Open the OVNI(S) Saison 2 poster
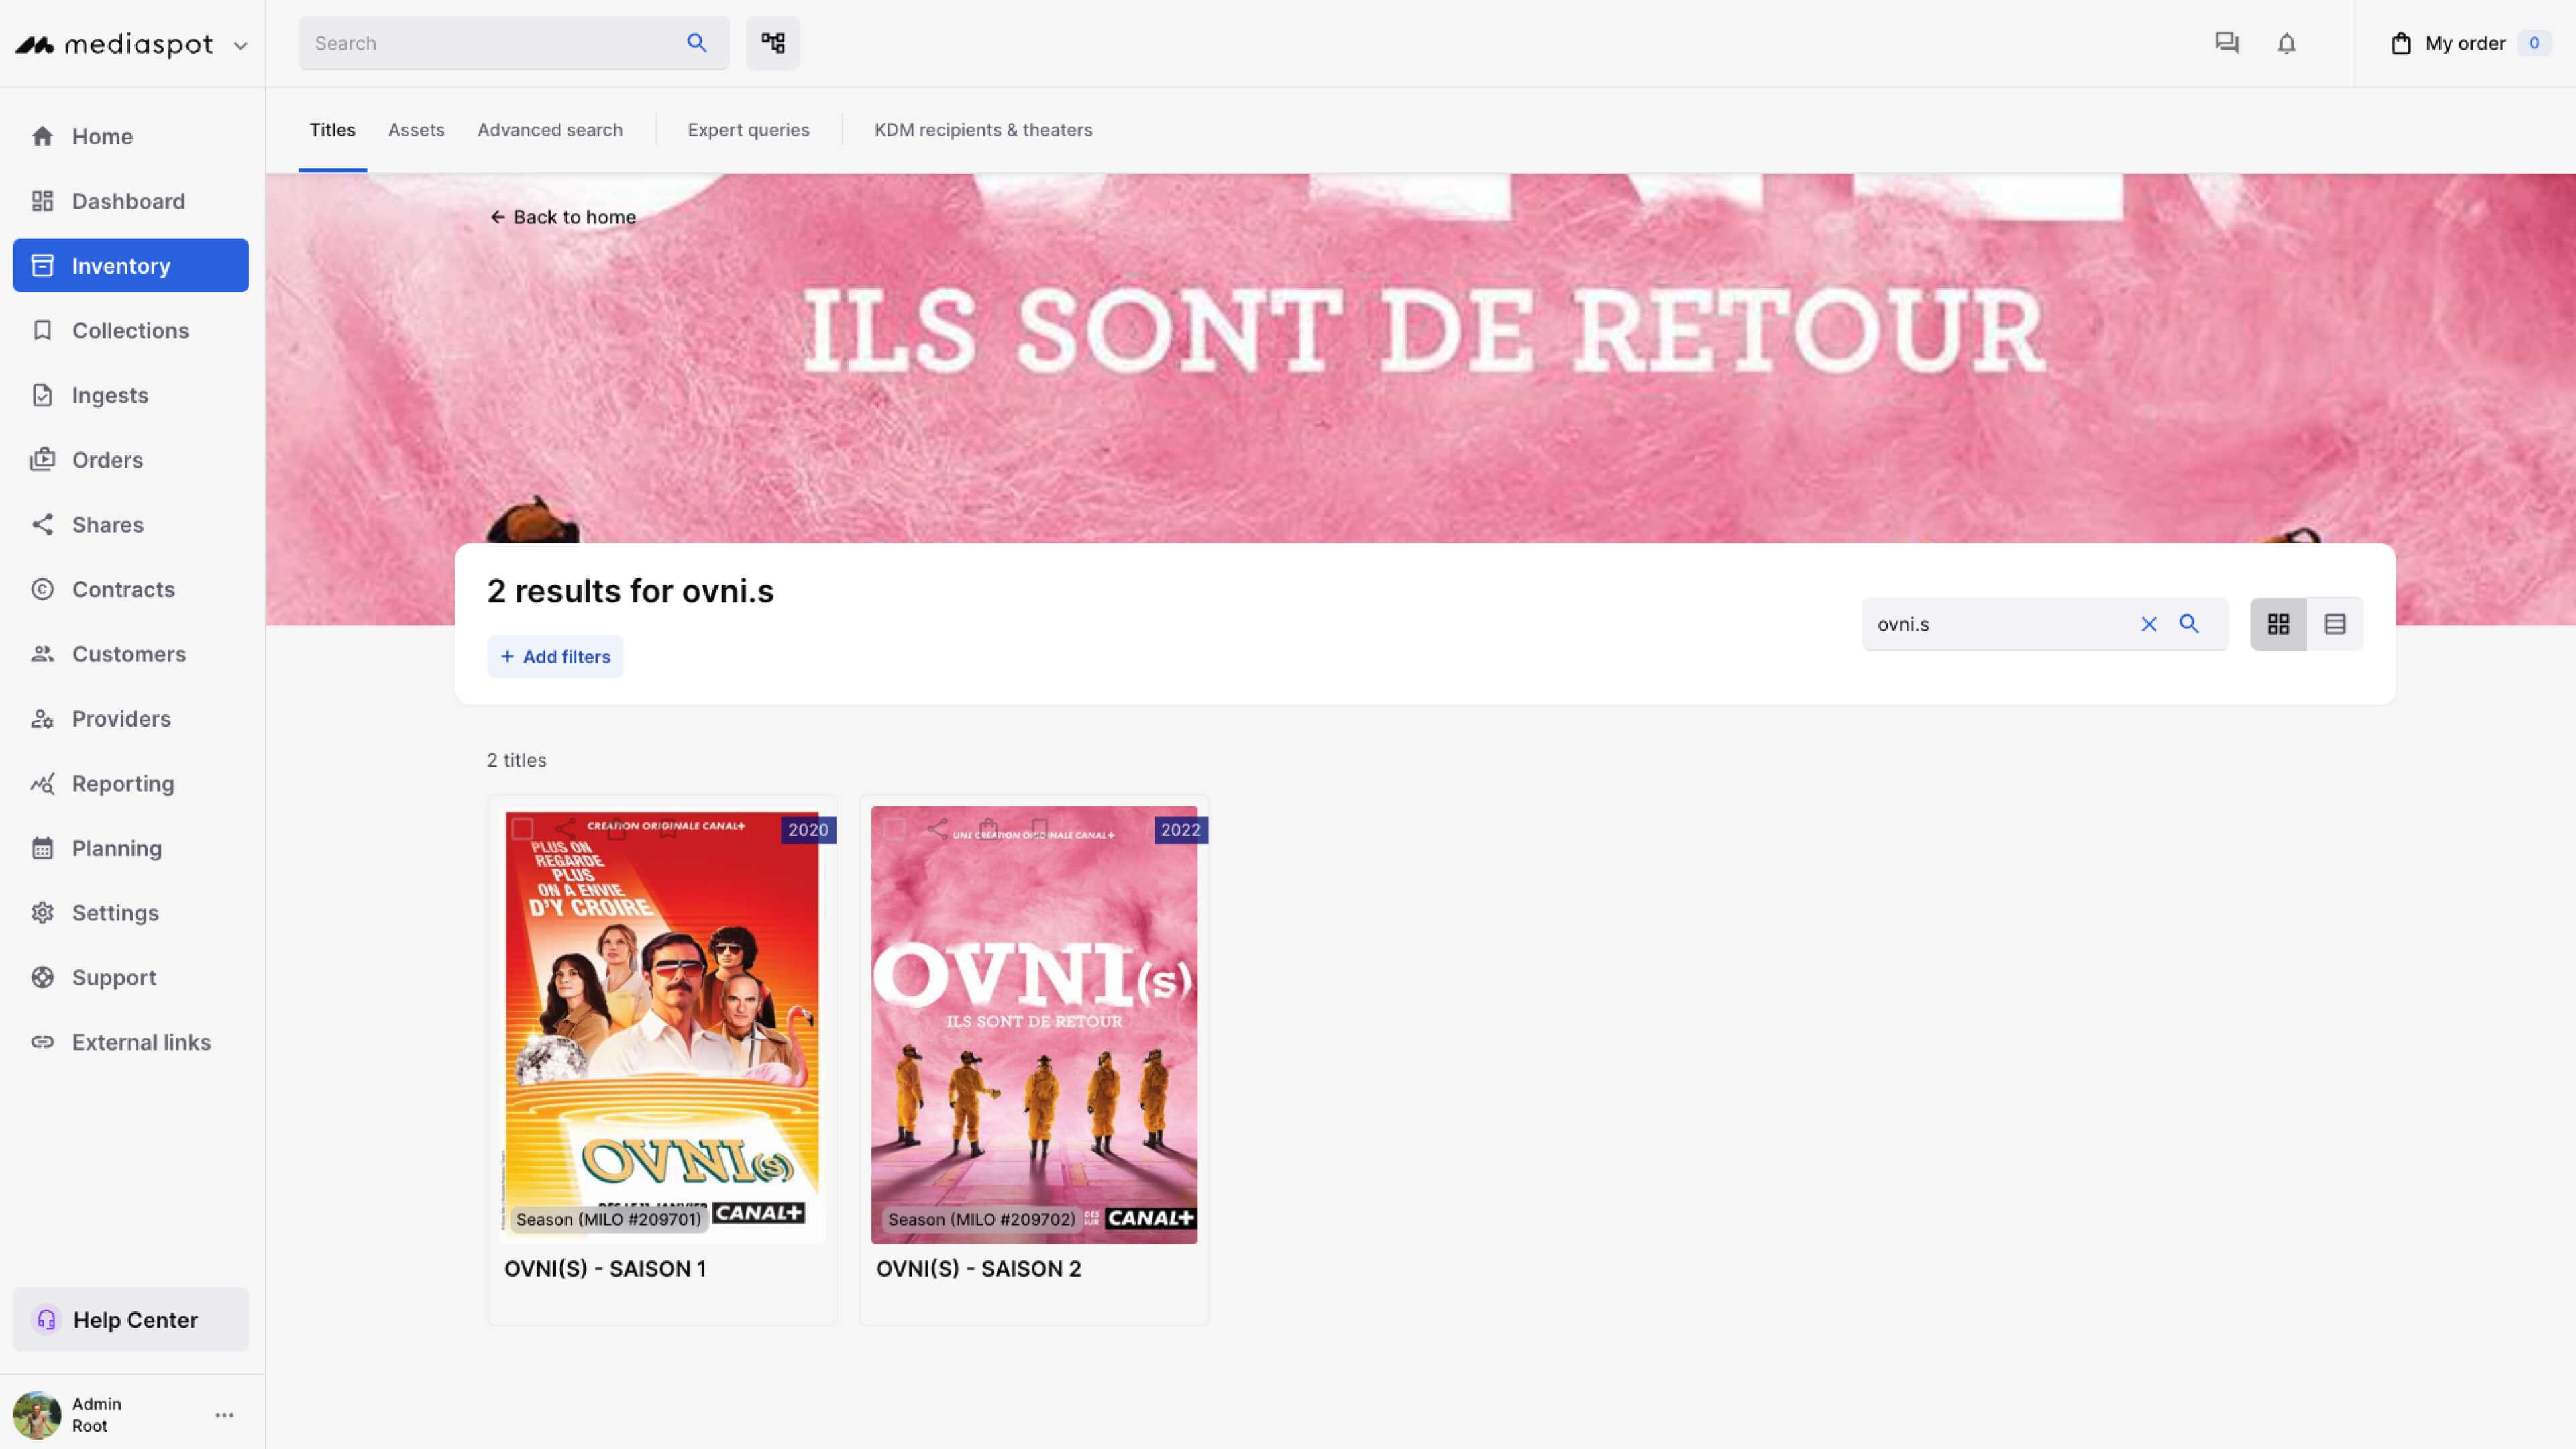 tap(1034, 1025)
